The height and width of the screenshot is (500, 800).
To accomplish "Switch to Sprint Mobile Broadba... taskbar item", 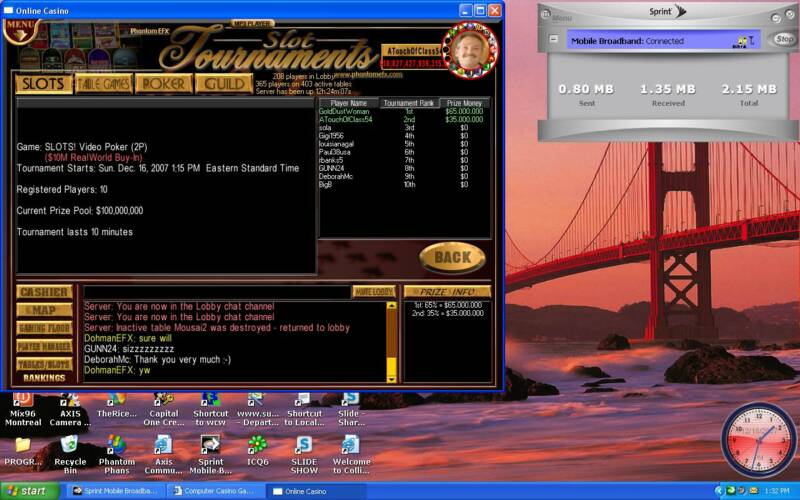I will (115, 491).
